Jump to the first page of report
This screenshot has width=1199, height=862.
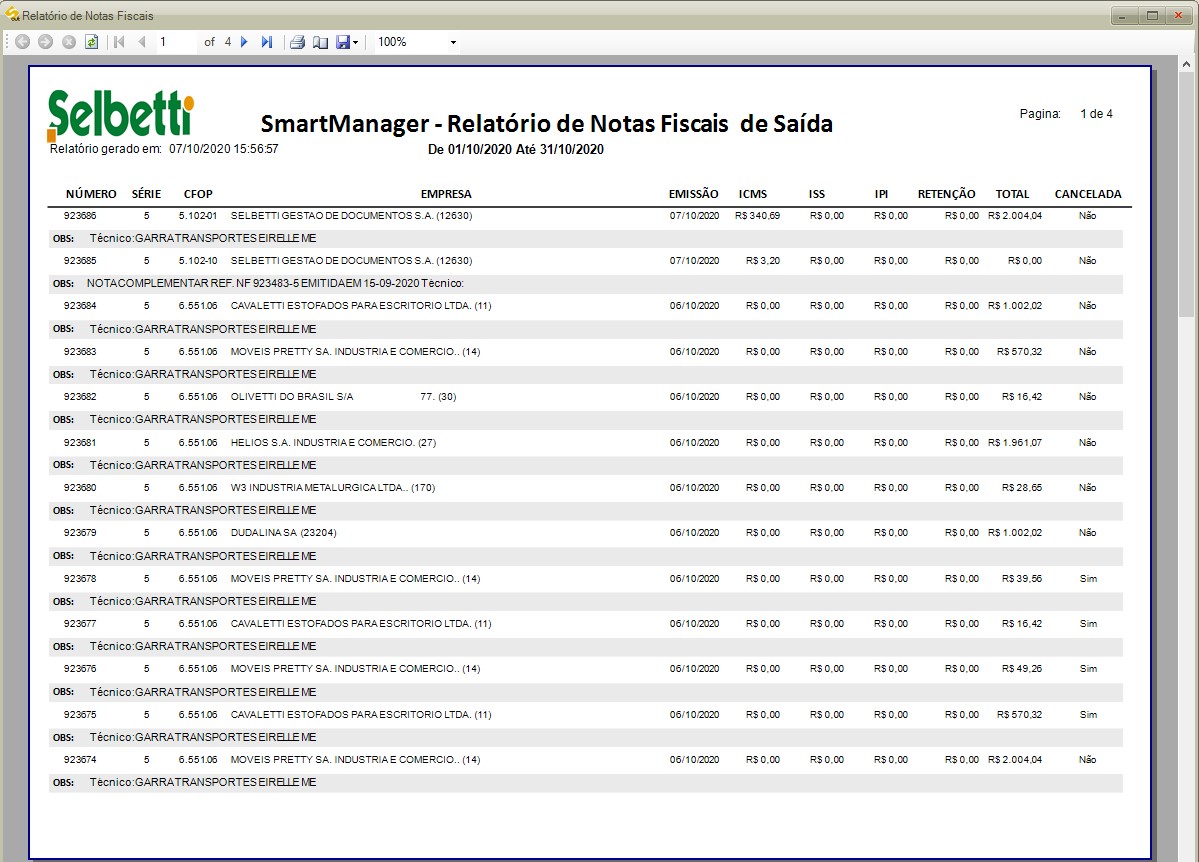click(119, 42)
